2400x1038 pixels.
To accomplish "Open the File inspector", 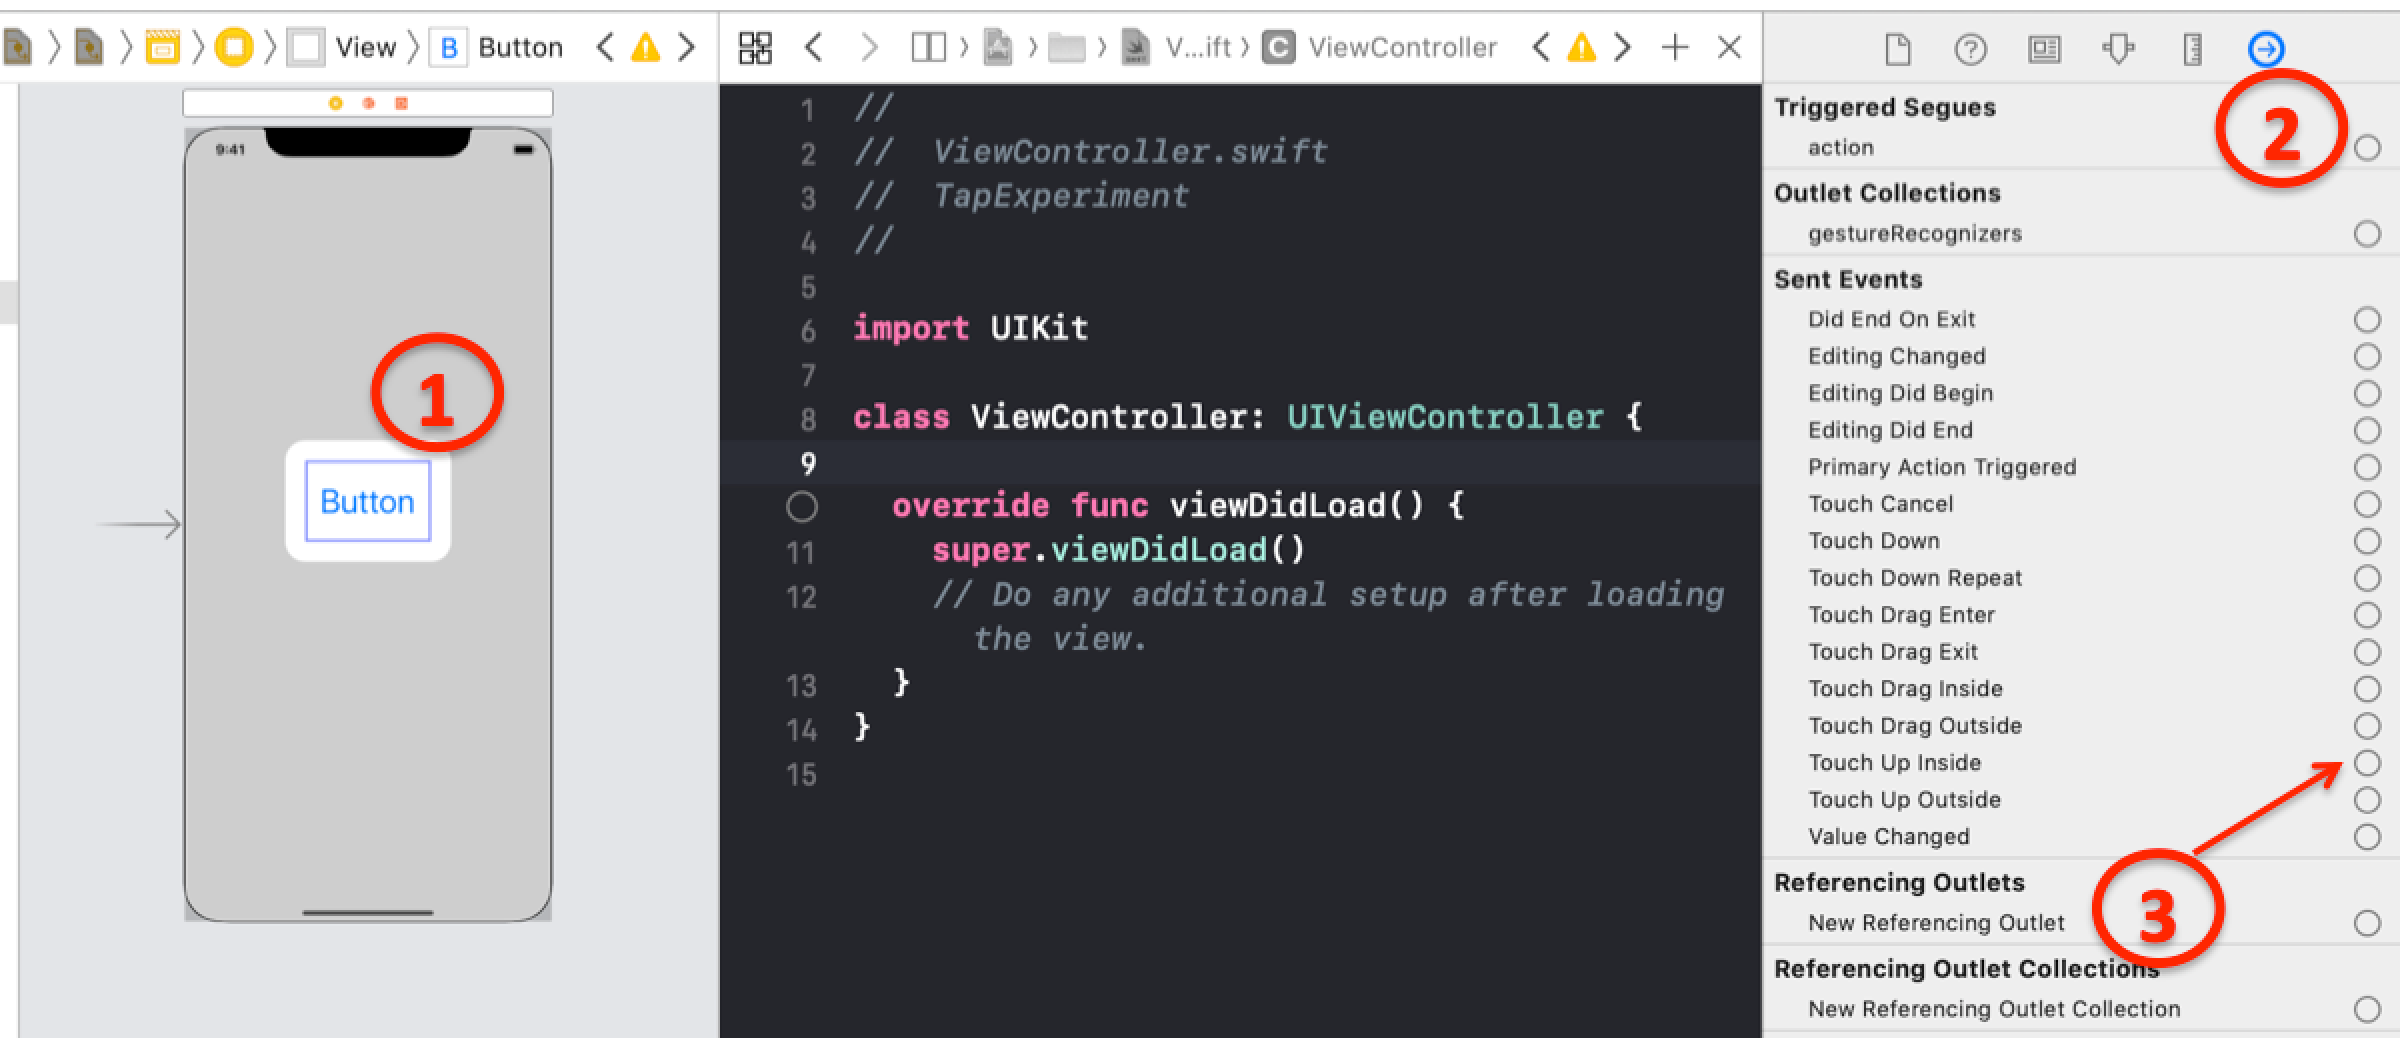I will (x=1897, y=47).
